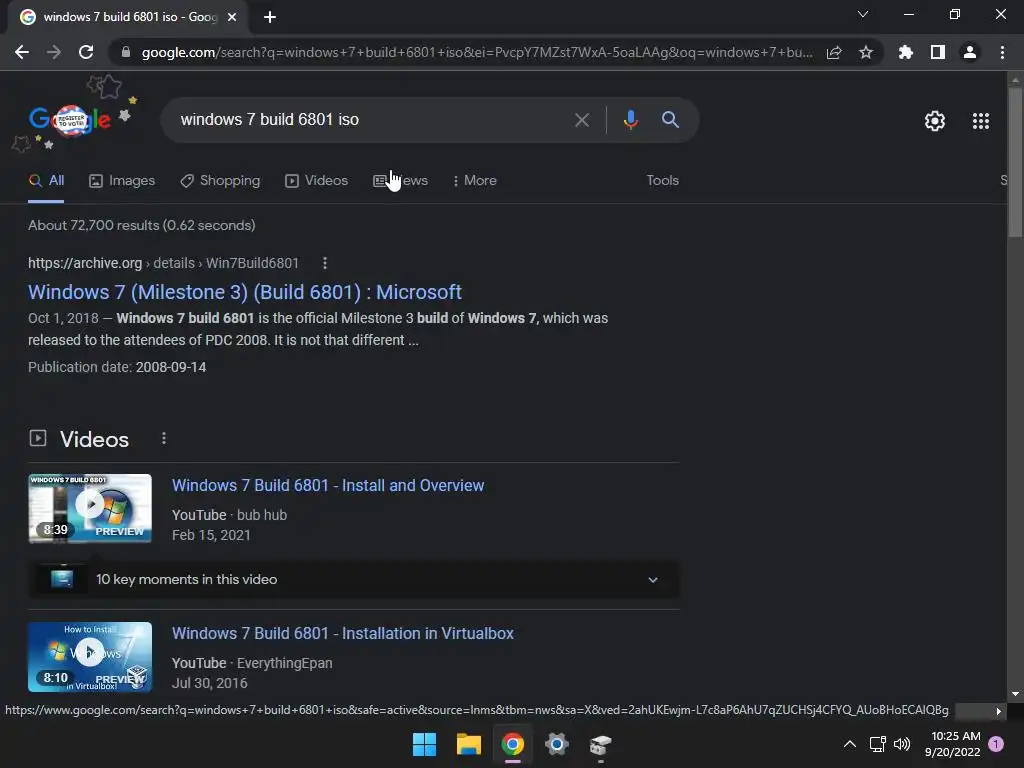Viewport: 1024px width, 768px height.
Task: Click Chrome icon in taskbar
Action: [513, 744]
